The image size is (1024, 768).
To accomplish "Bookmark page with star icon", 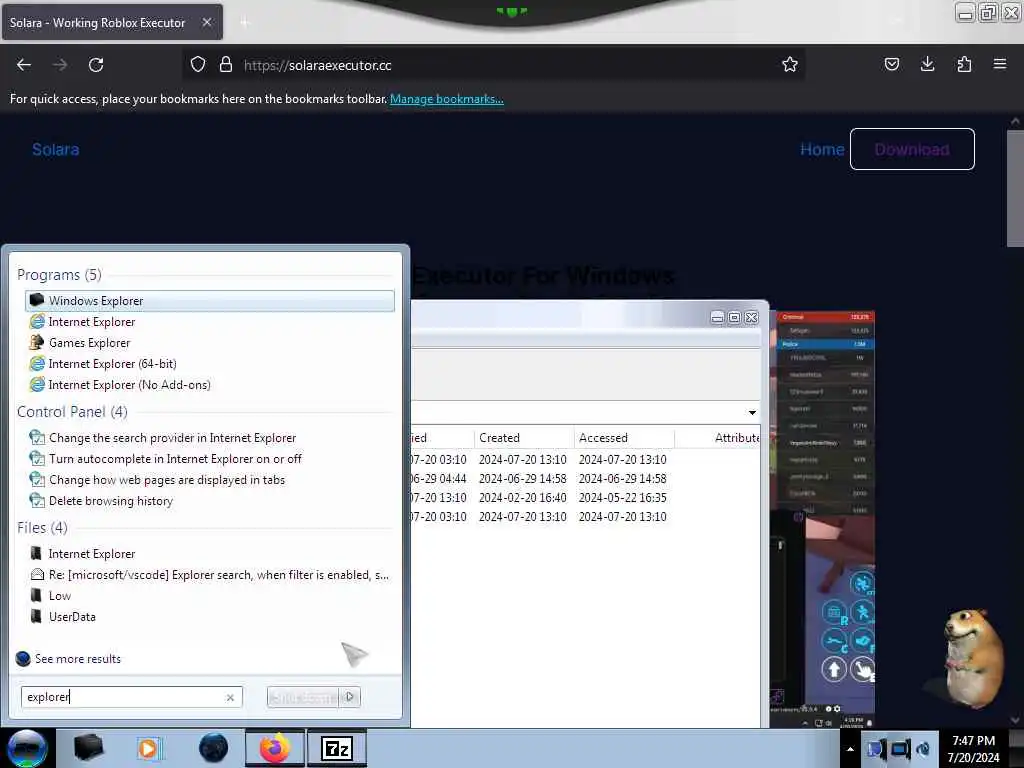I will 790,65.
